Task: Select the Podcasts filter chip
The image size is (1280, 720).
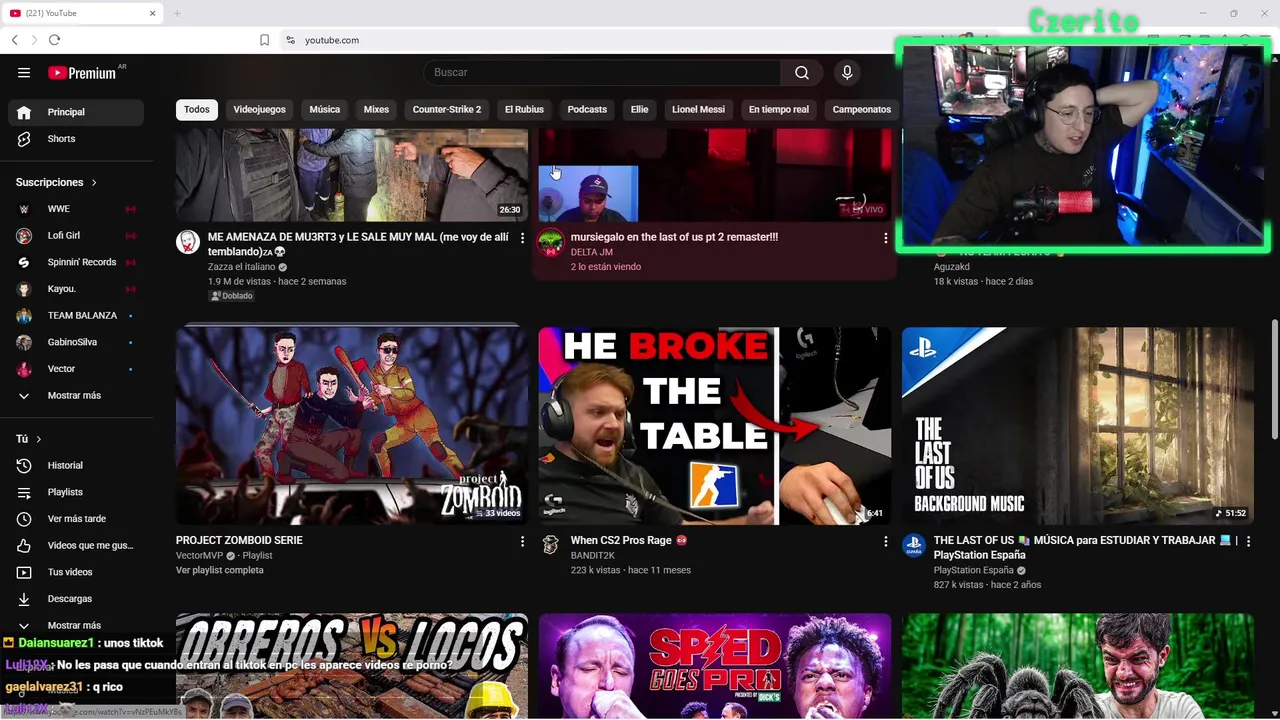Action: coord(587,109)
